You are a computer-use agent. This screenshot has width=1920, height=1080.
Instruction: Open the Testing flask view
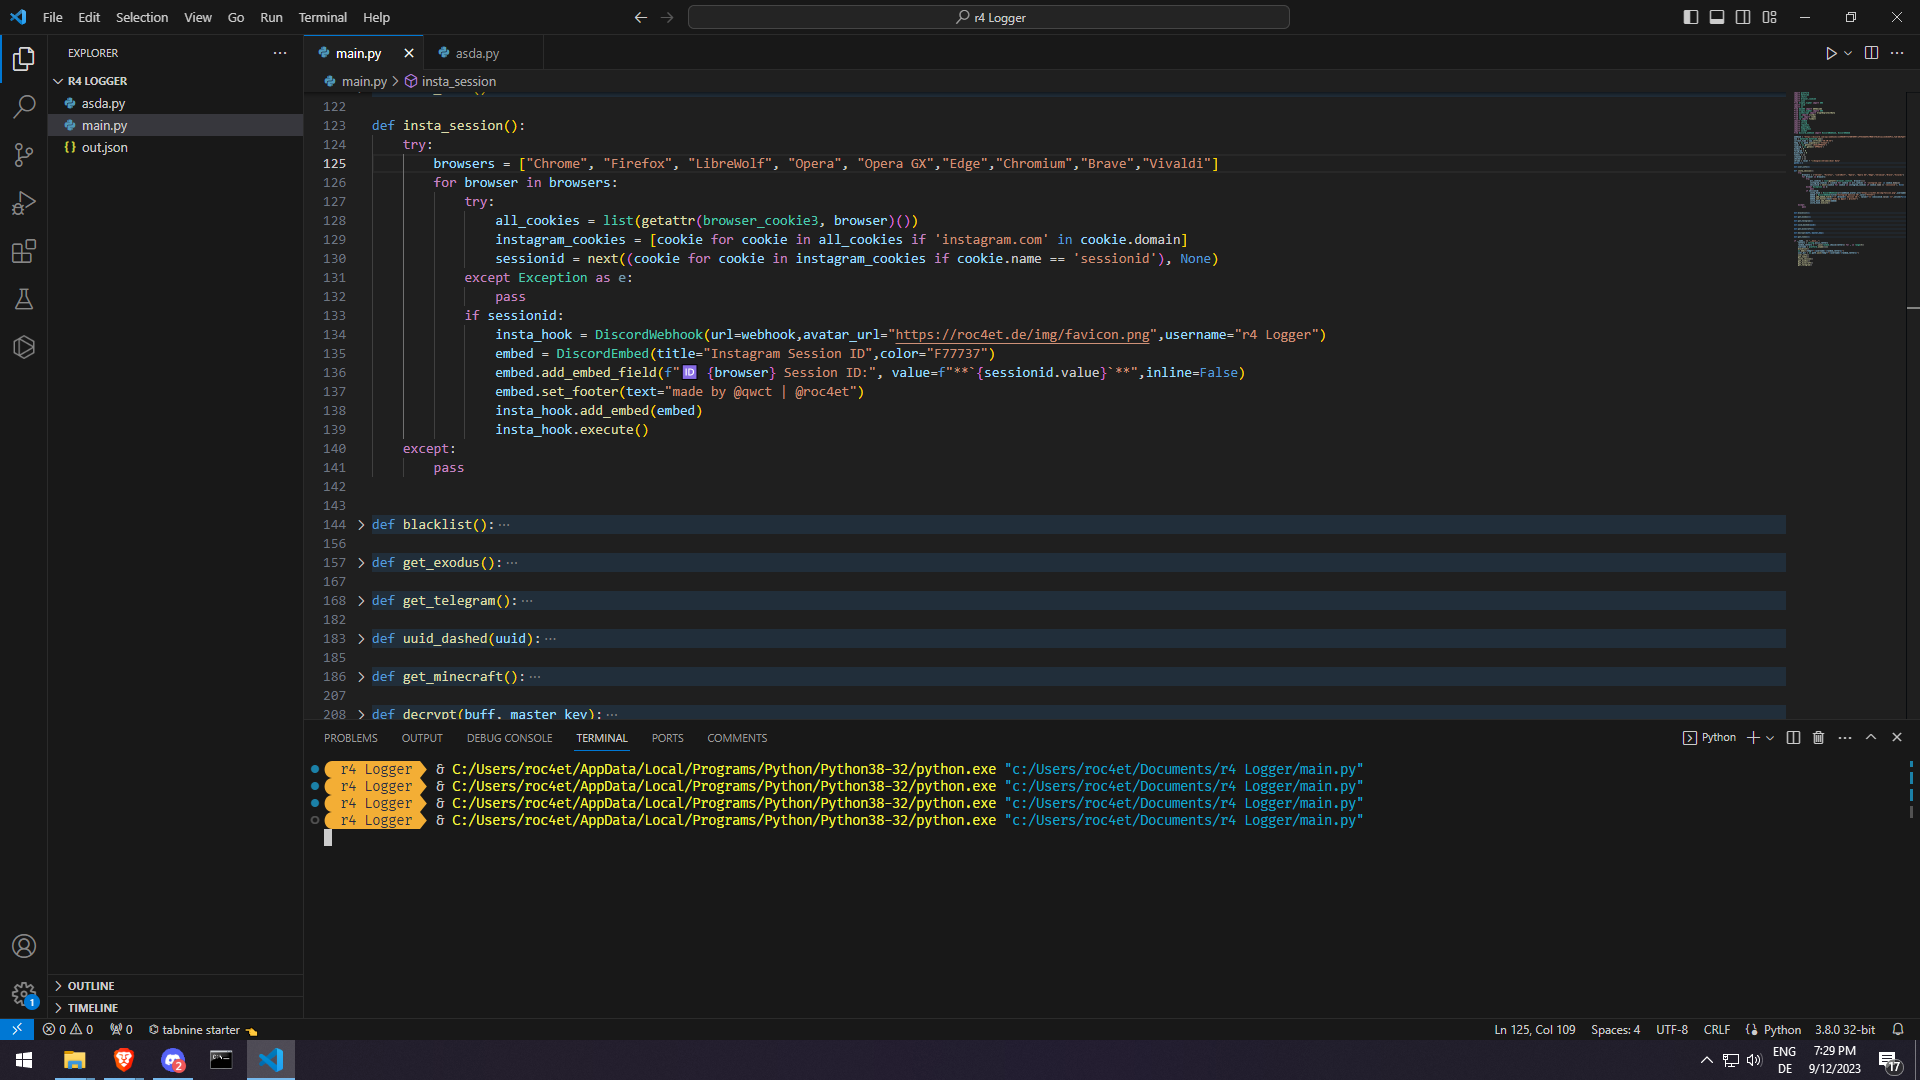pyautogui.click(x=24, y=299)
